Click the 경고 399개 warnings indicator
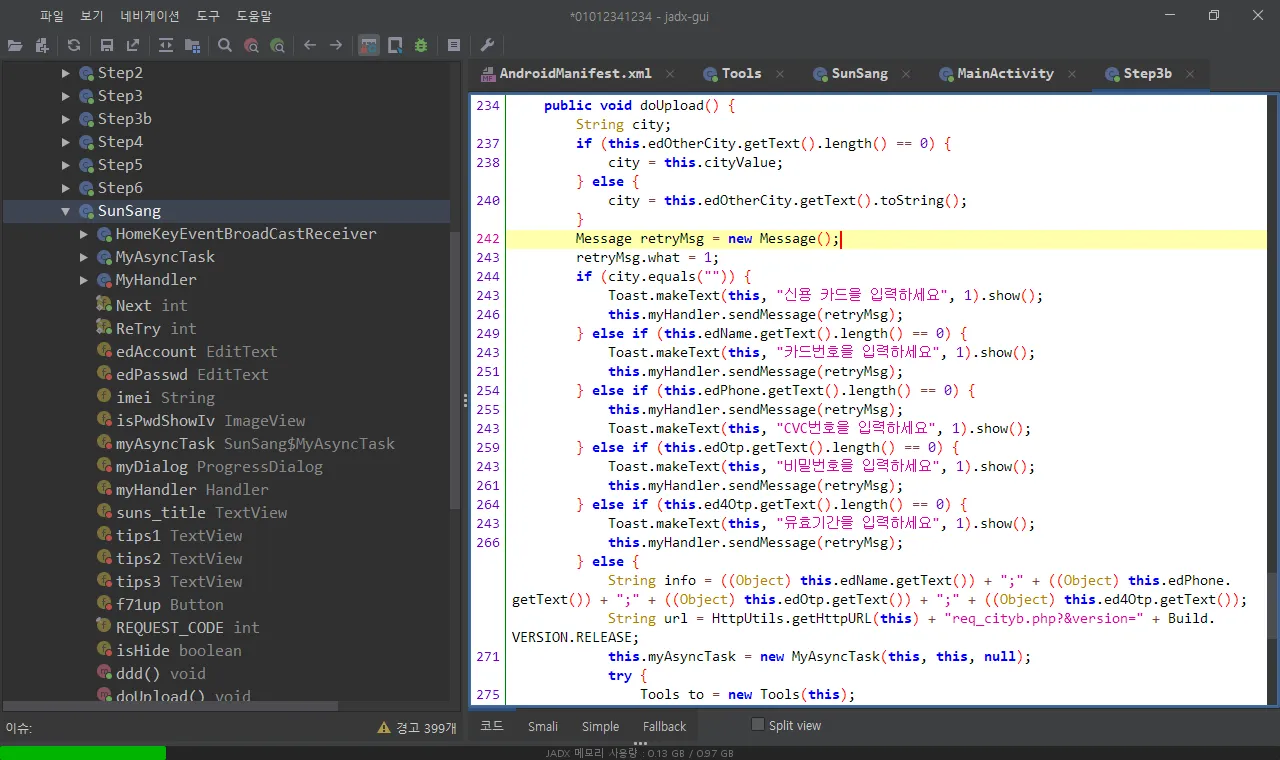1280x760 pixels. pos(417,728)
